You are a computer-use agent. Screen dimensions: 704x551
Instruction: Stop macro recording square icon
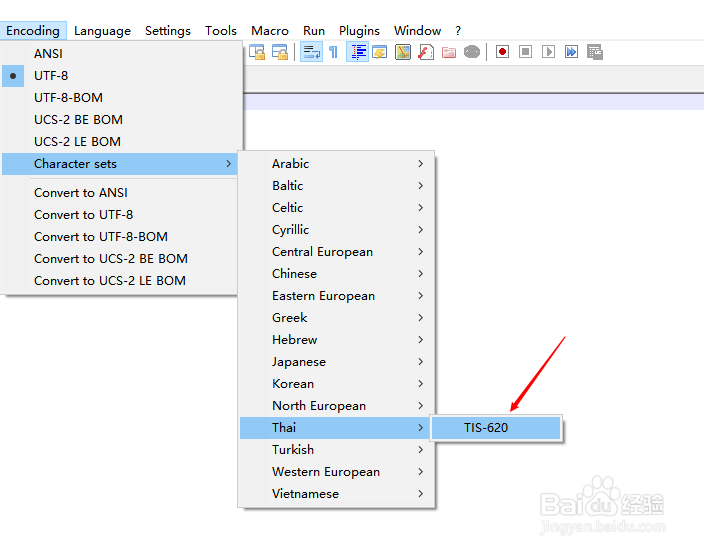[x=525, y=52]
